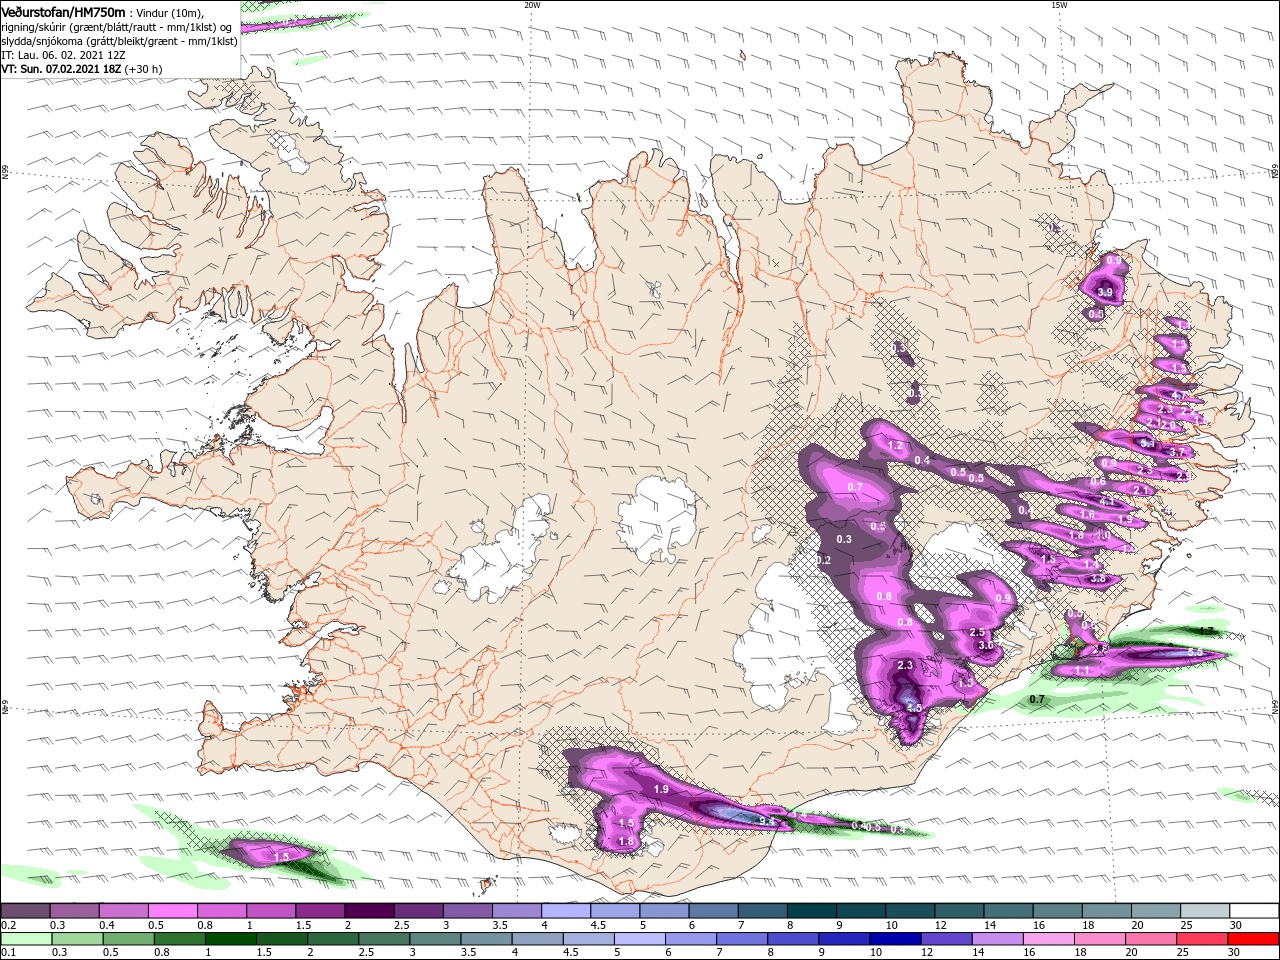Click the 3.7 value on the east fjords
Screen dimensions: 1280x960
click(x=1176, y=452)
